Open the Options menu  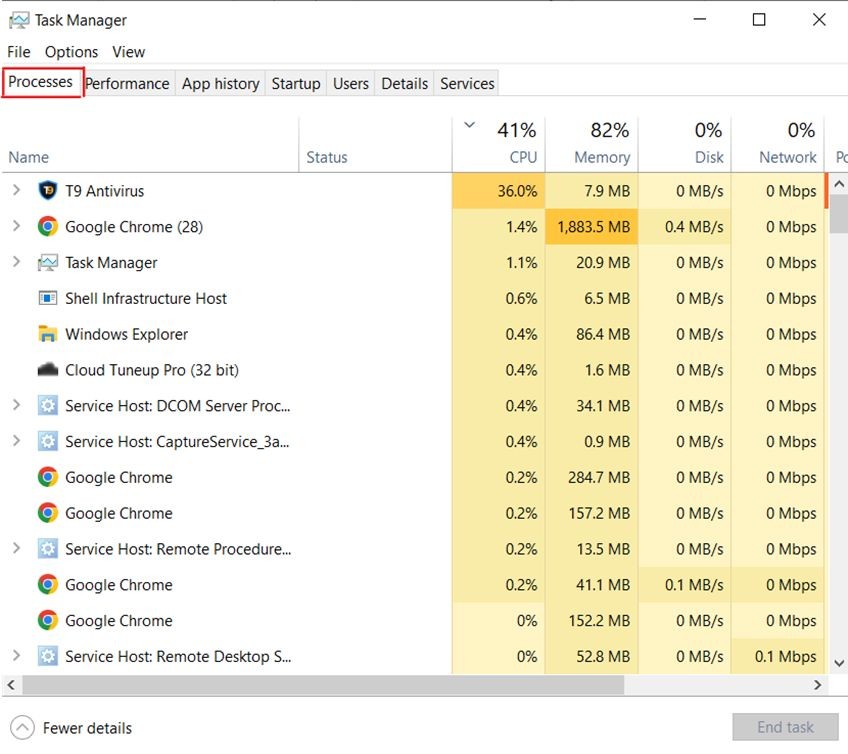coord(71,52)
